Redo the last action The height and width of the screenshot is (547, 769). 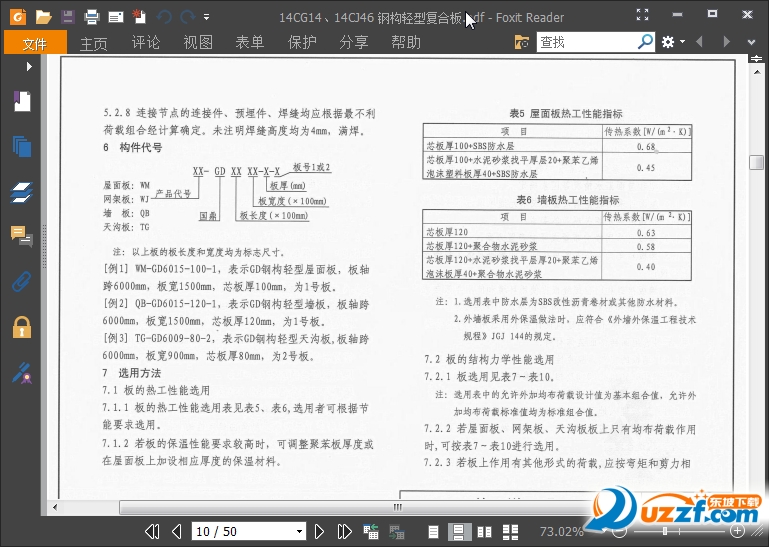click(x=187, y=17)
